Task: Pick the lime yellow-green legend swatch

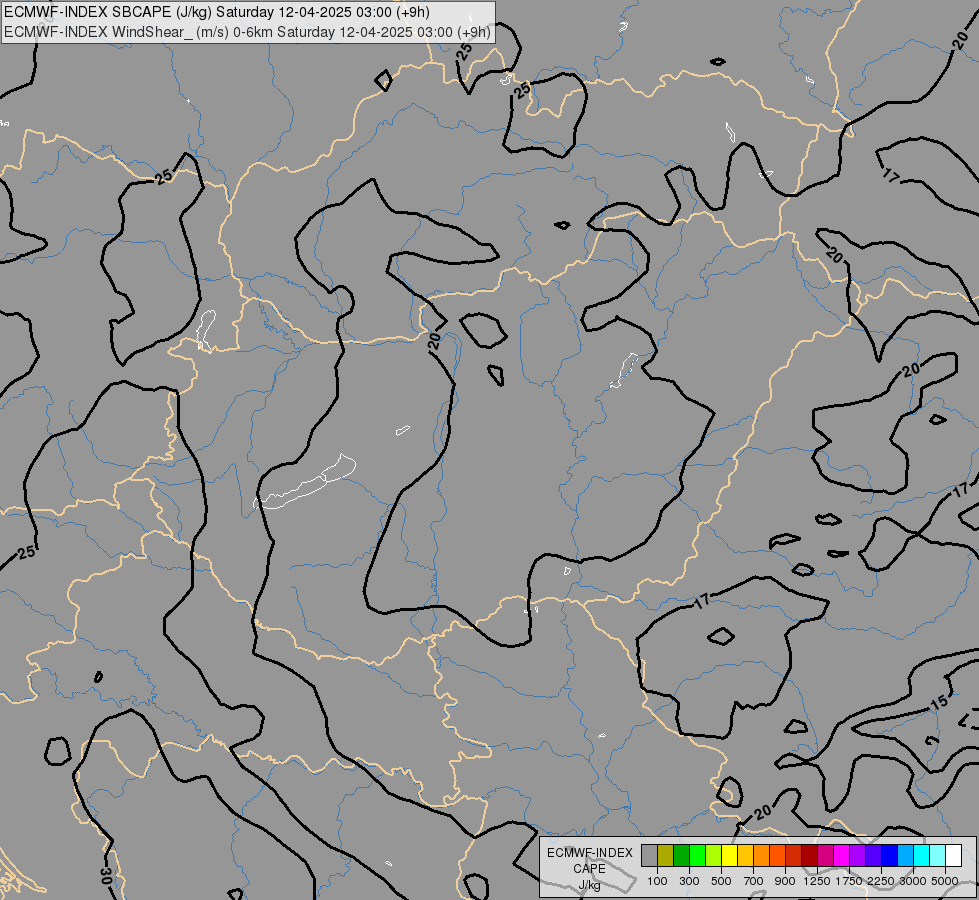Action: click(x=713, y=856)
